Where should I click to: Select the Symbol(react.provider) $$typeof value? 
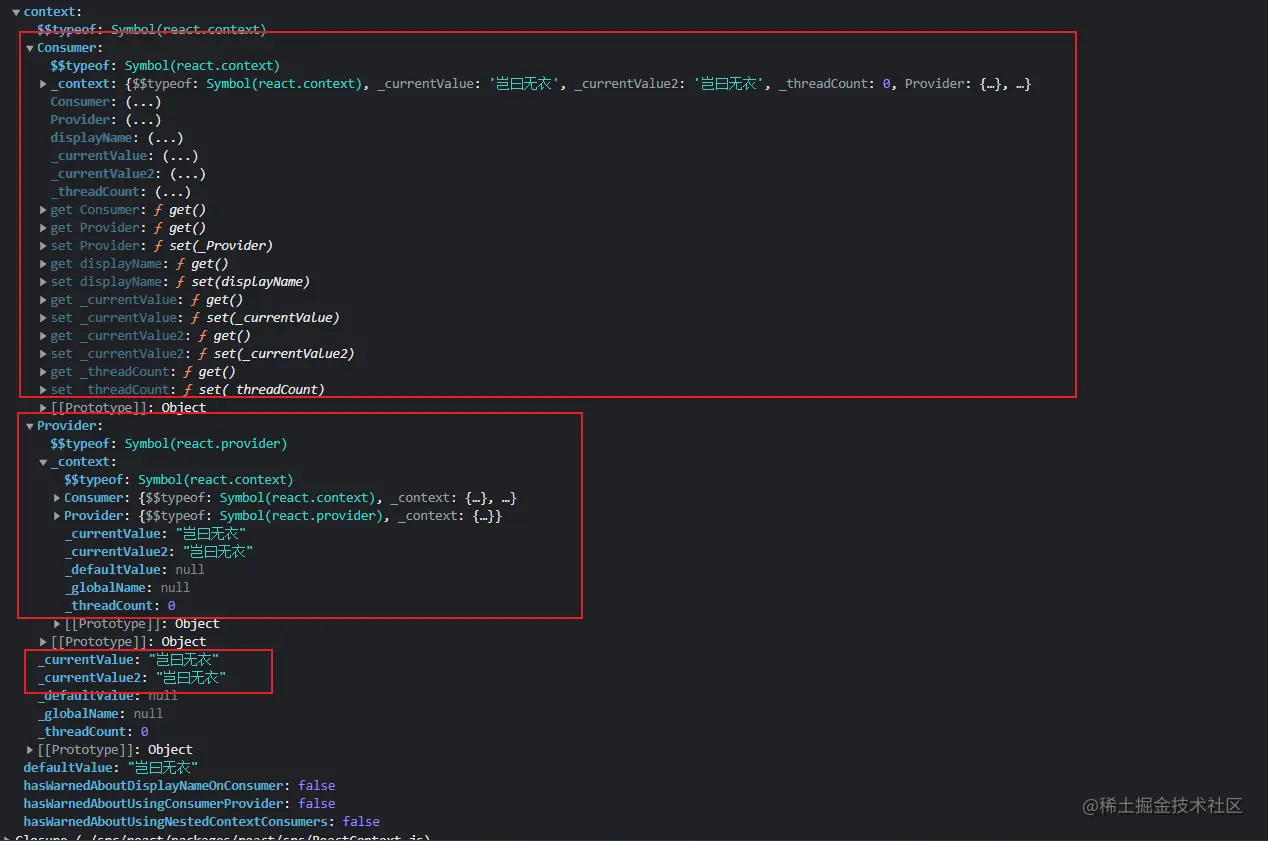[206, 444]
